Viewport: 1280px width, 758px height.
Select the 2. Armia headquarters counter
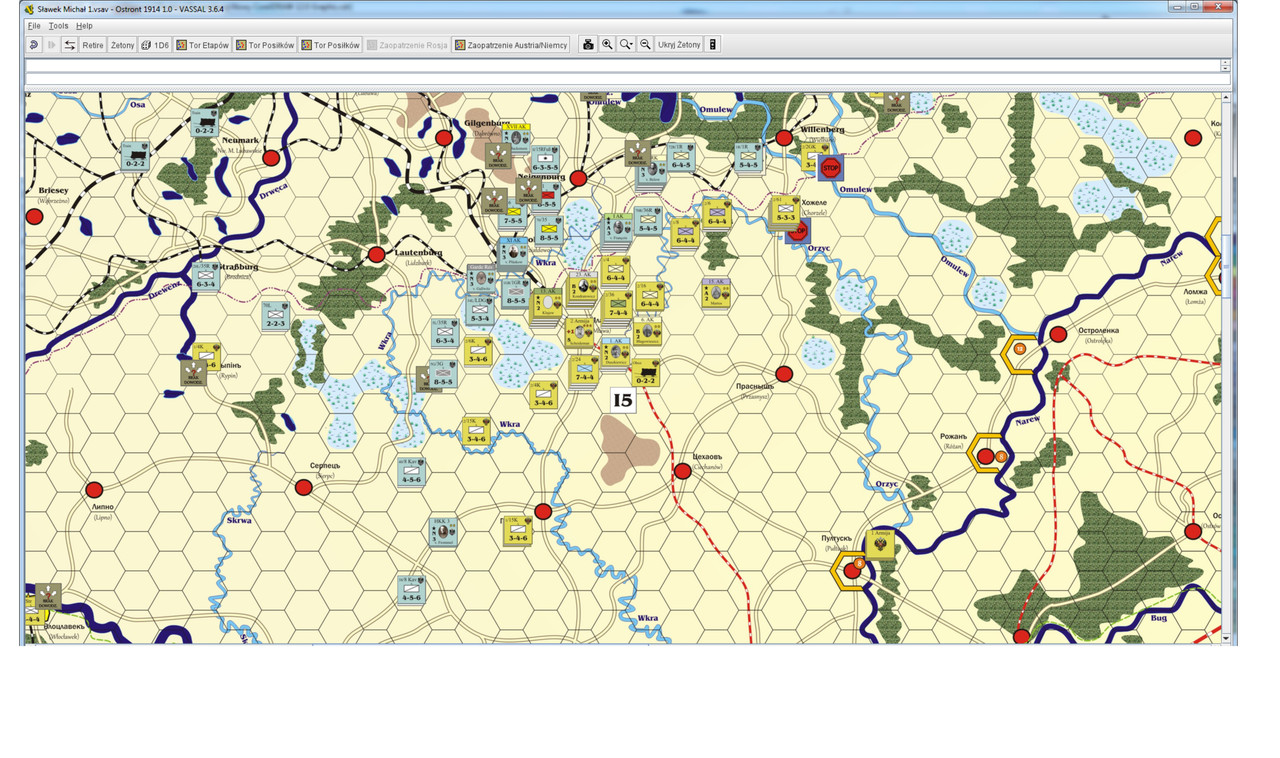tap(580, 330)
